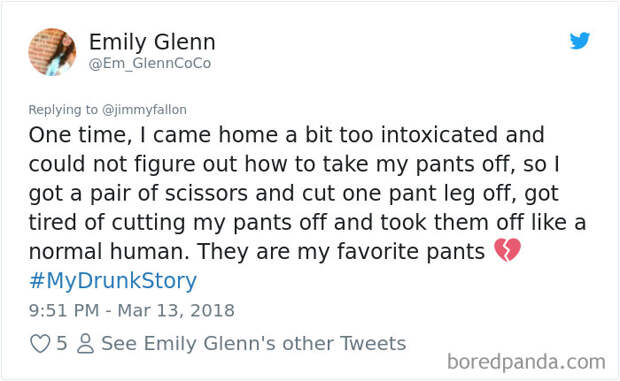This screenshot has height=381, width=620.
Task: Open the #MyDrunkStory hashtag
Action: (x=113, y=281)
